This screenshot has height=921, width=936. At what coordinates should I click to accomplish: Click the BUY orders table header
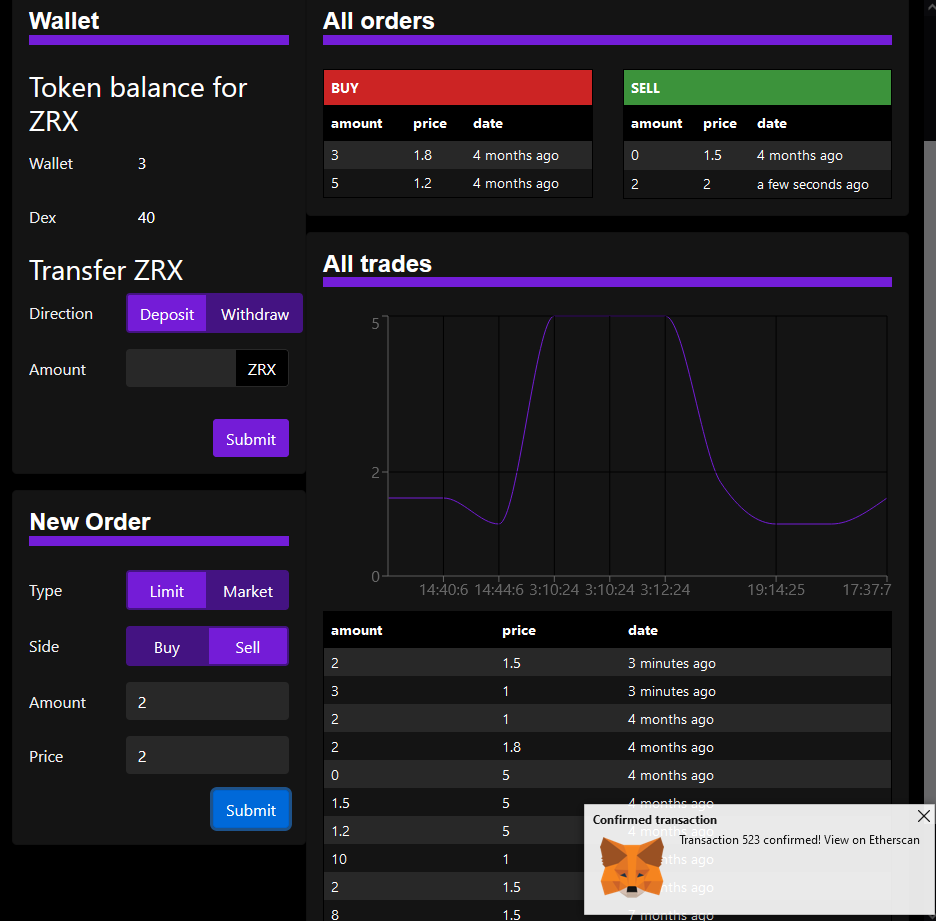coord(458,88)
